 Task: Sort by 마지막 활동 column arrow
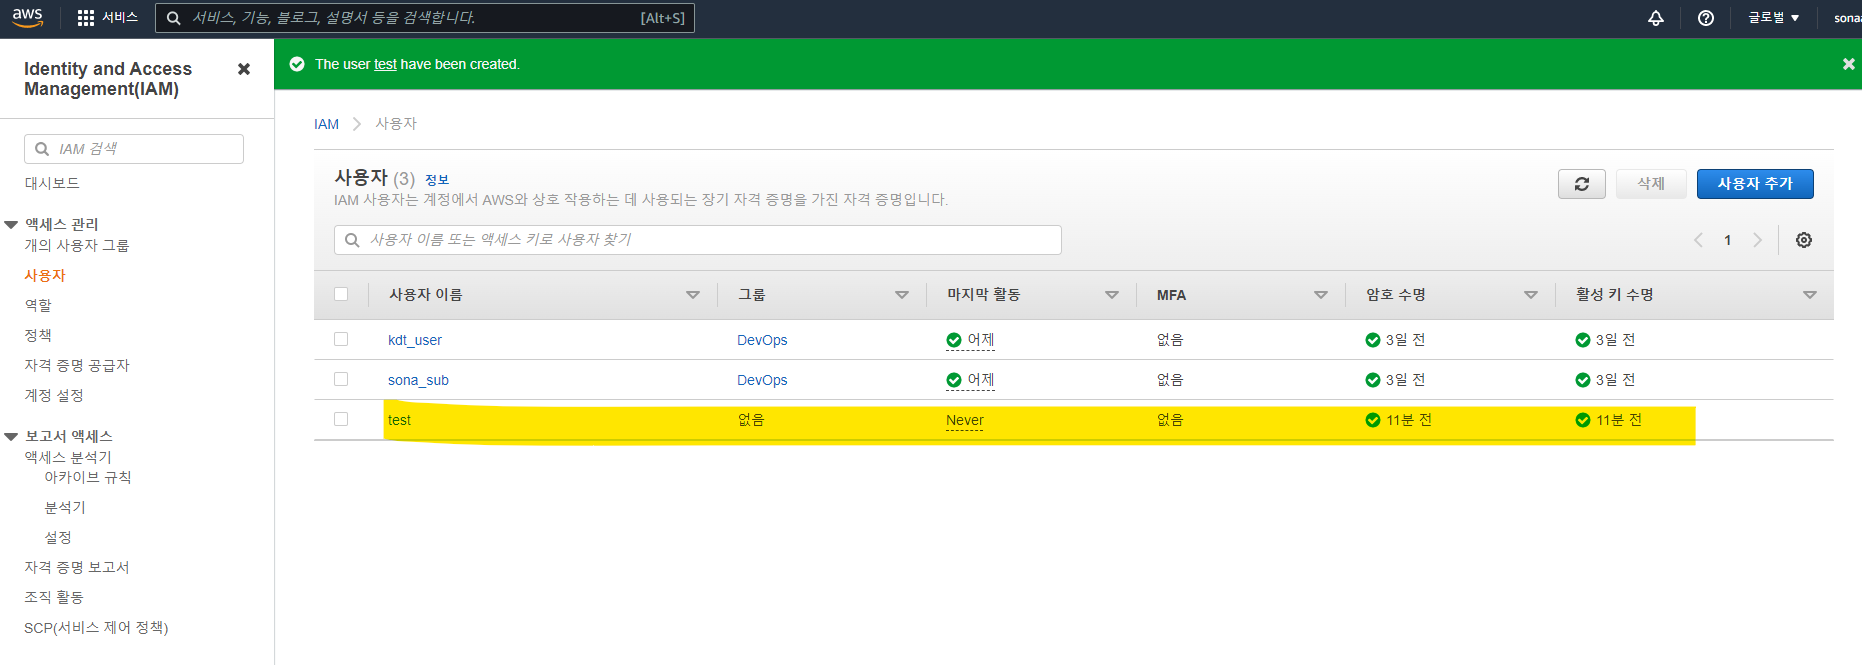coord(1112,295)
